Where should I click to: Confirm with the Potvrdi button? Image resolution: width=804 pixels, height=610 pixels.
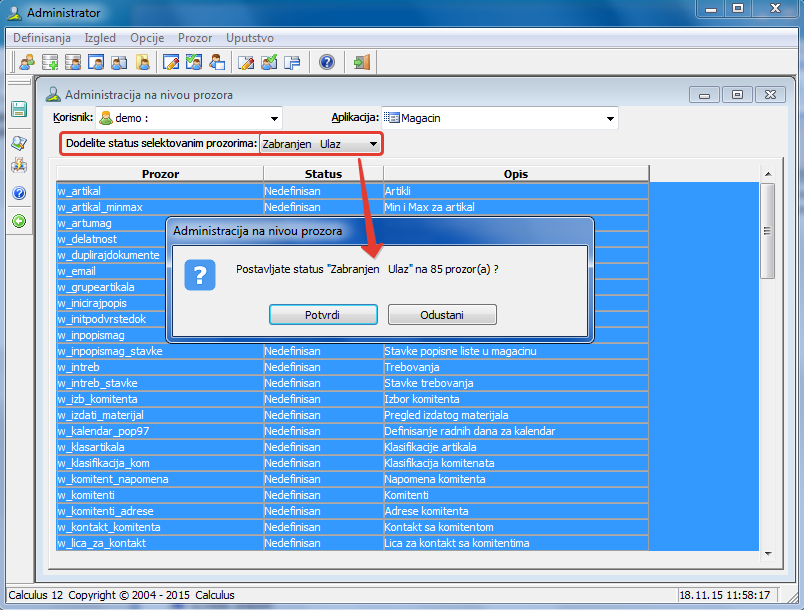tap(323, 315)
